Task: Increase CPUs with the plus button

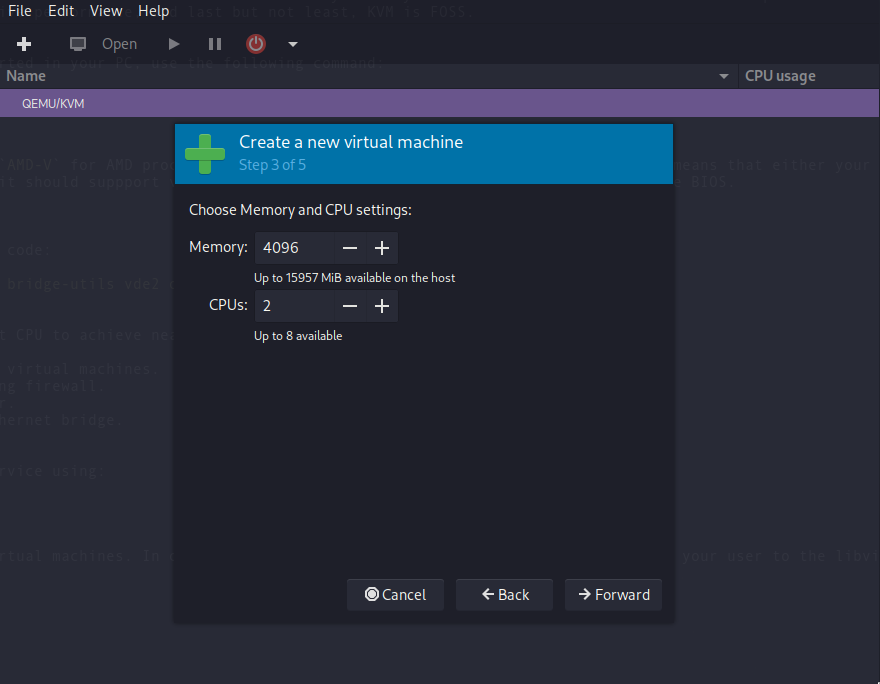Action: point(382,306)
